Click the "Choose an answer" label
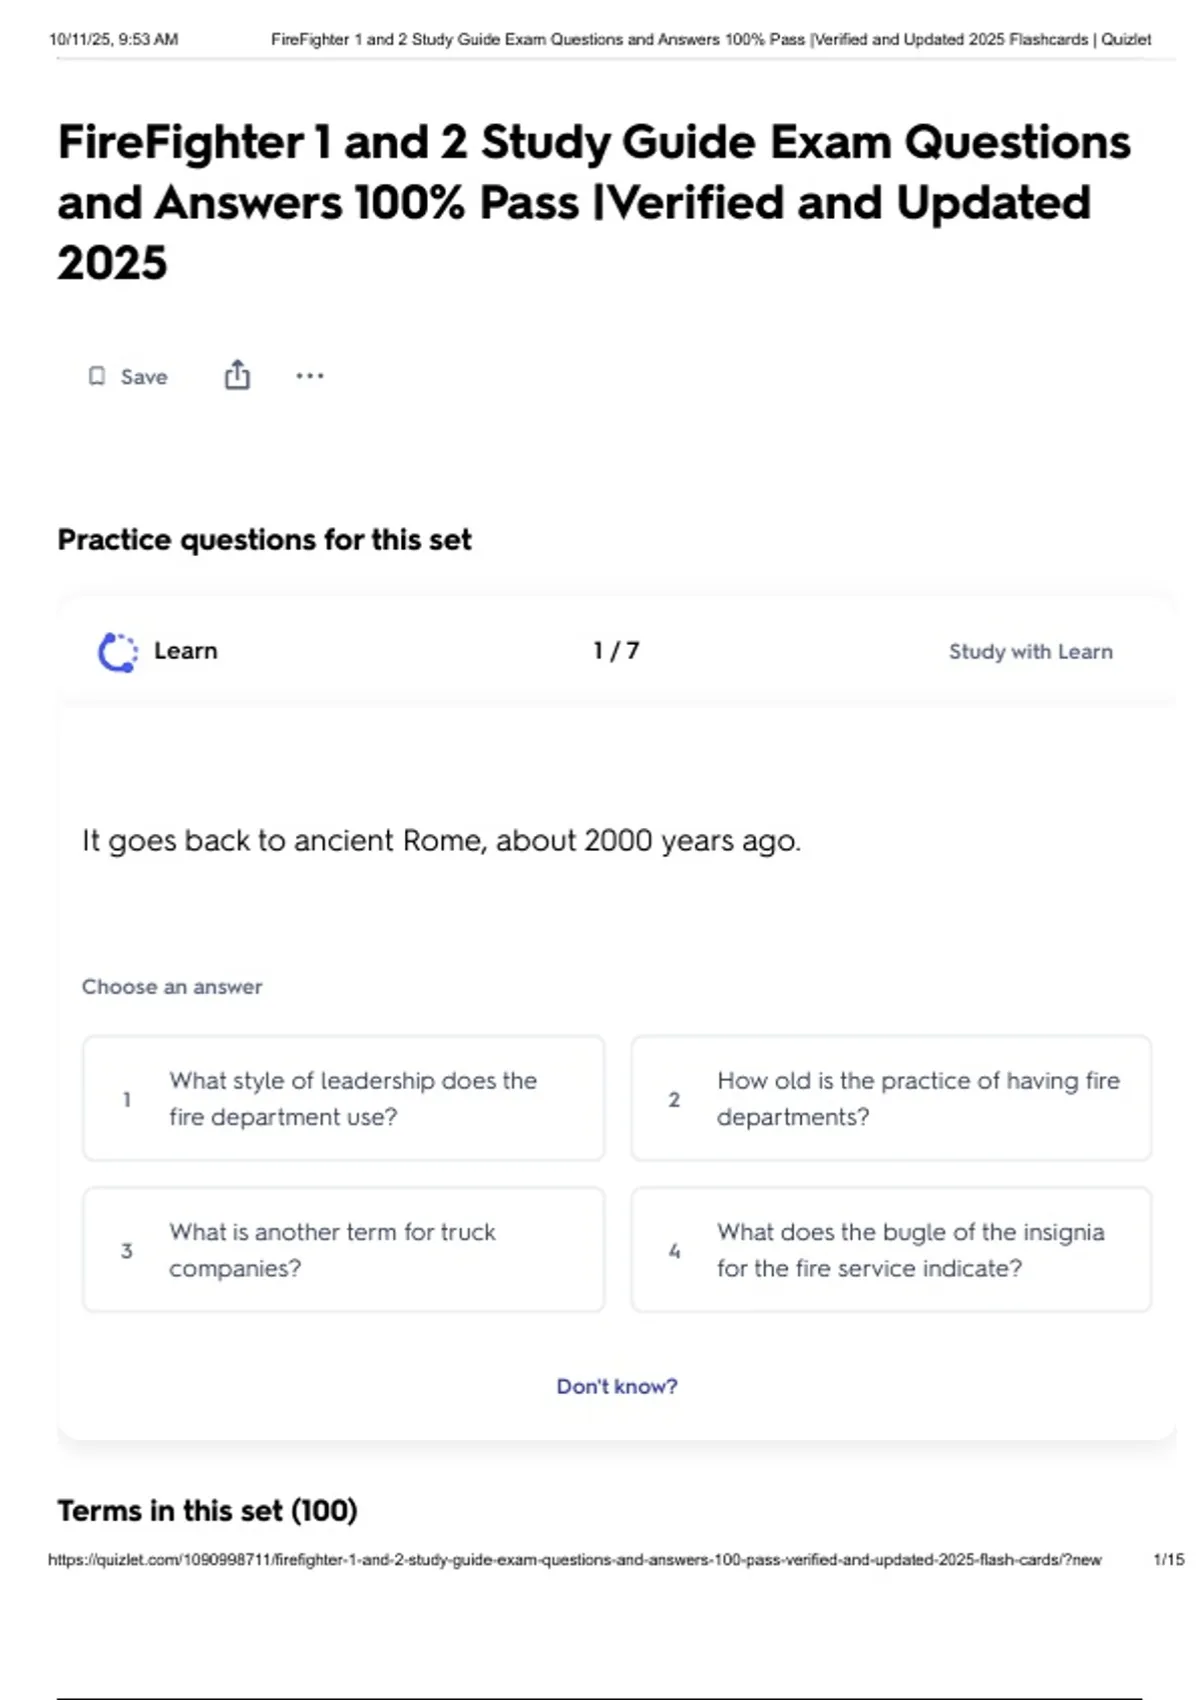The image size is (1200, 1700). coord(172,987)
